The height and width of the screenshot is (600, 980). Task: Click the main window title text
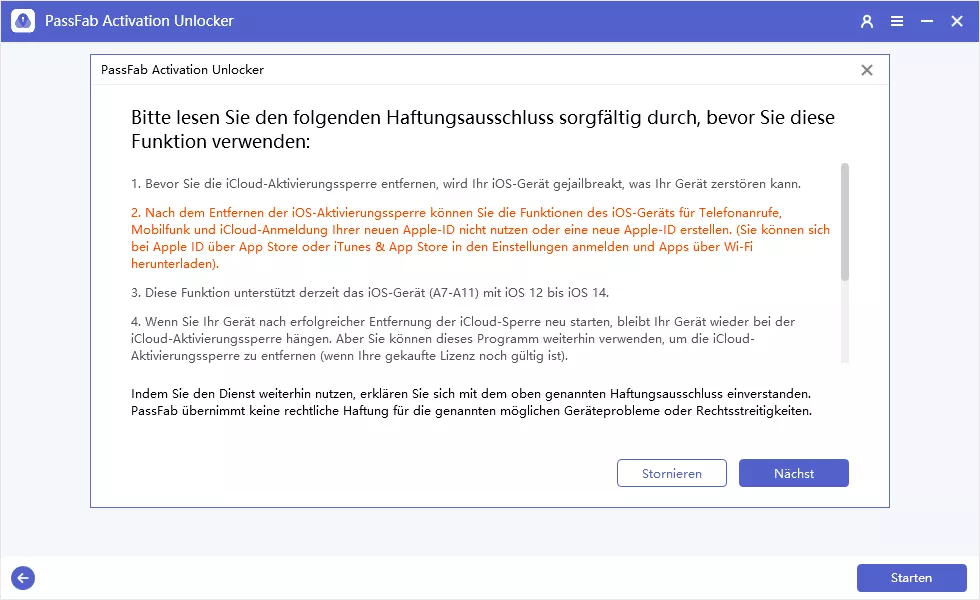point(139,21)
